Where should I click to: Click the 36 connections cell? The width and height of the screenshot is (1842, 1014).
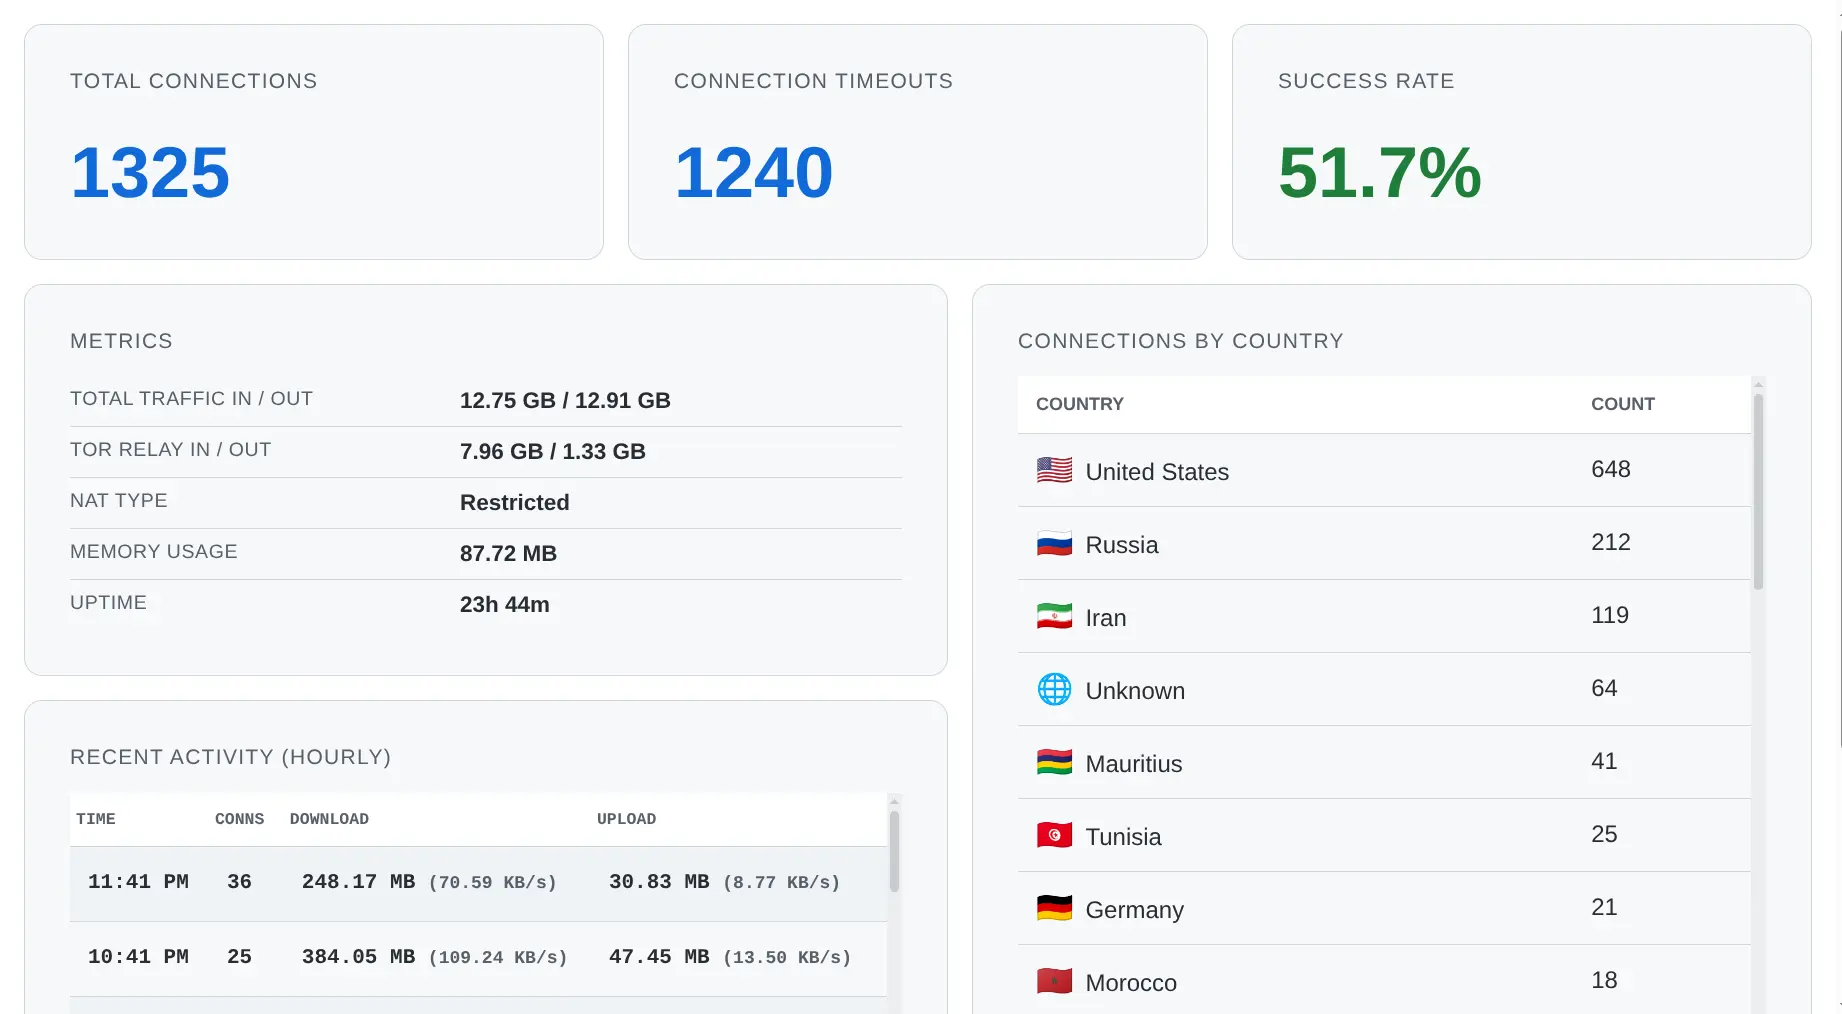click(239, 882)
